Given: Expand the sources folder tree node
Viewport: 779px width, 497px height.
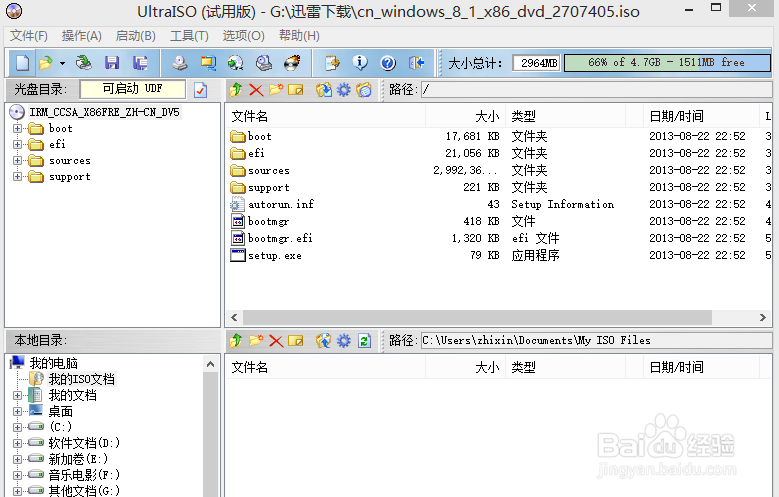Looking at the screenshot, I should pos(17,161).
